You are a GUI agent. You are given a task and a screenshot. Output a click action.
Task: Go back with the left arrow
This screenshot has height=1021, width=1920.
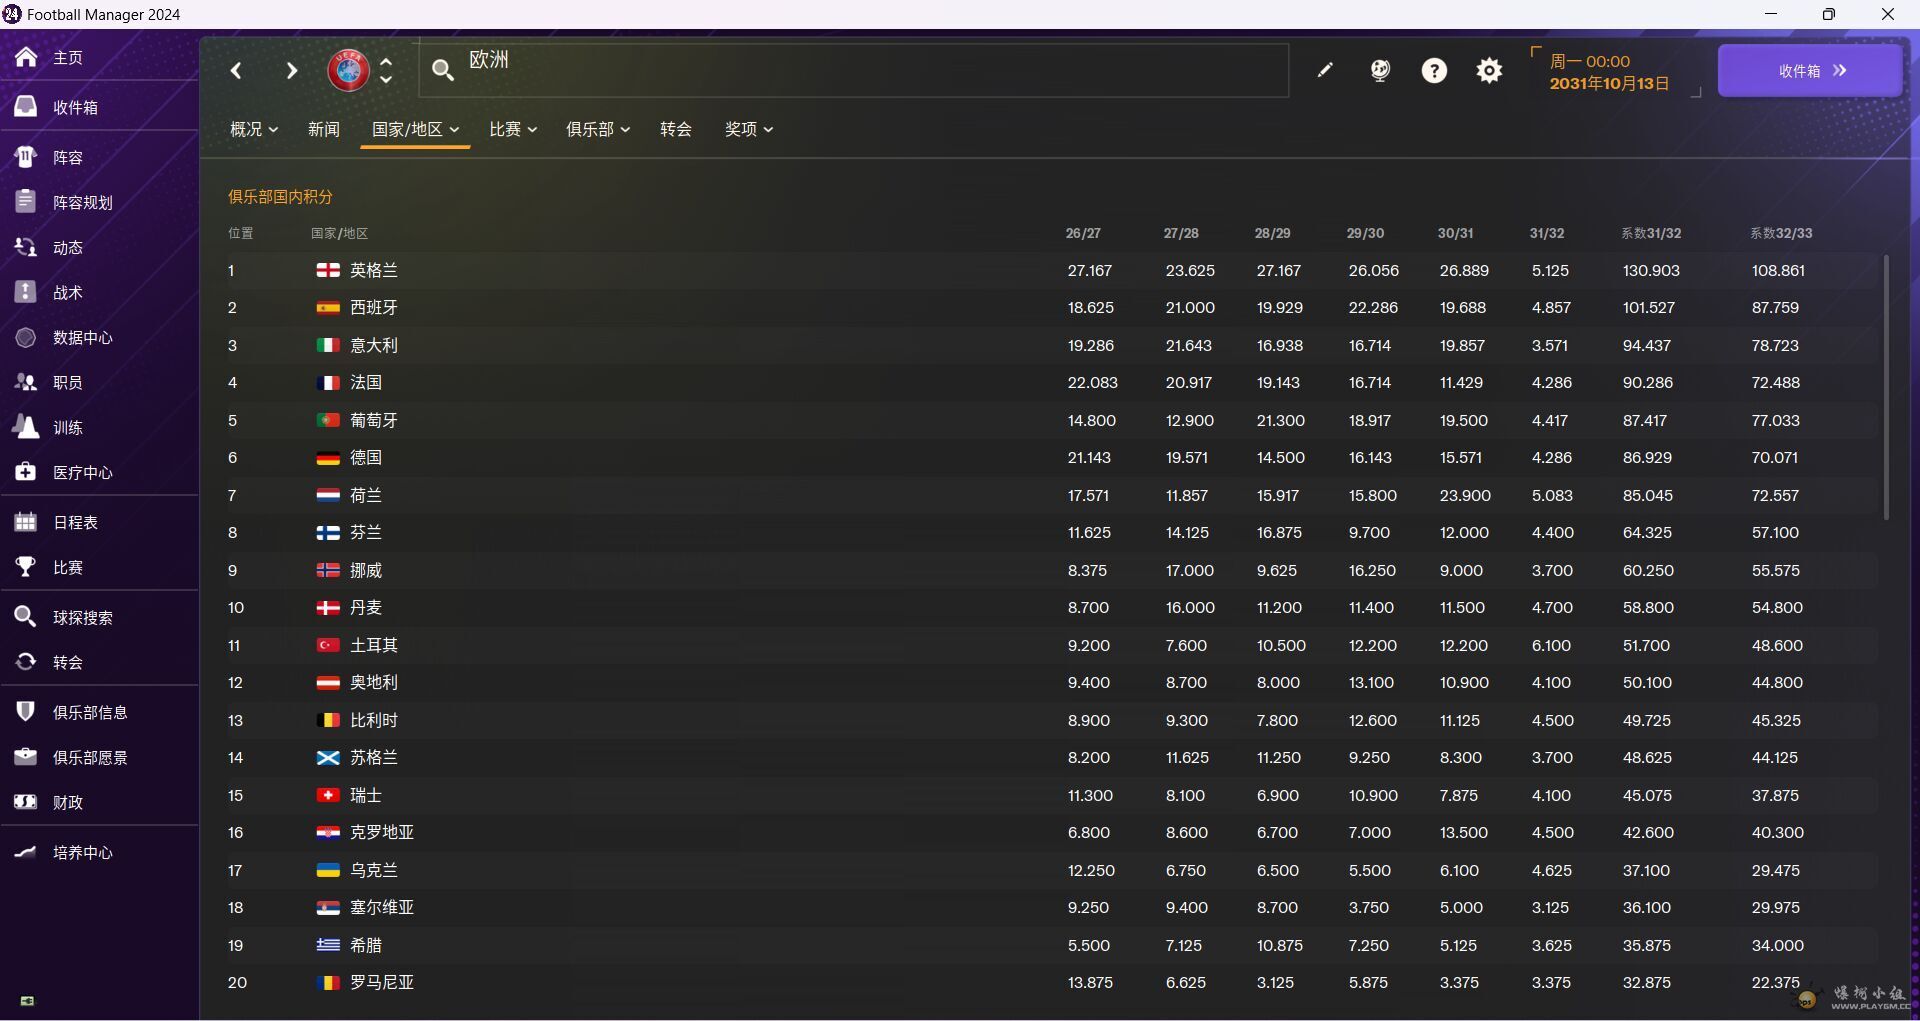point(236,70)
